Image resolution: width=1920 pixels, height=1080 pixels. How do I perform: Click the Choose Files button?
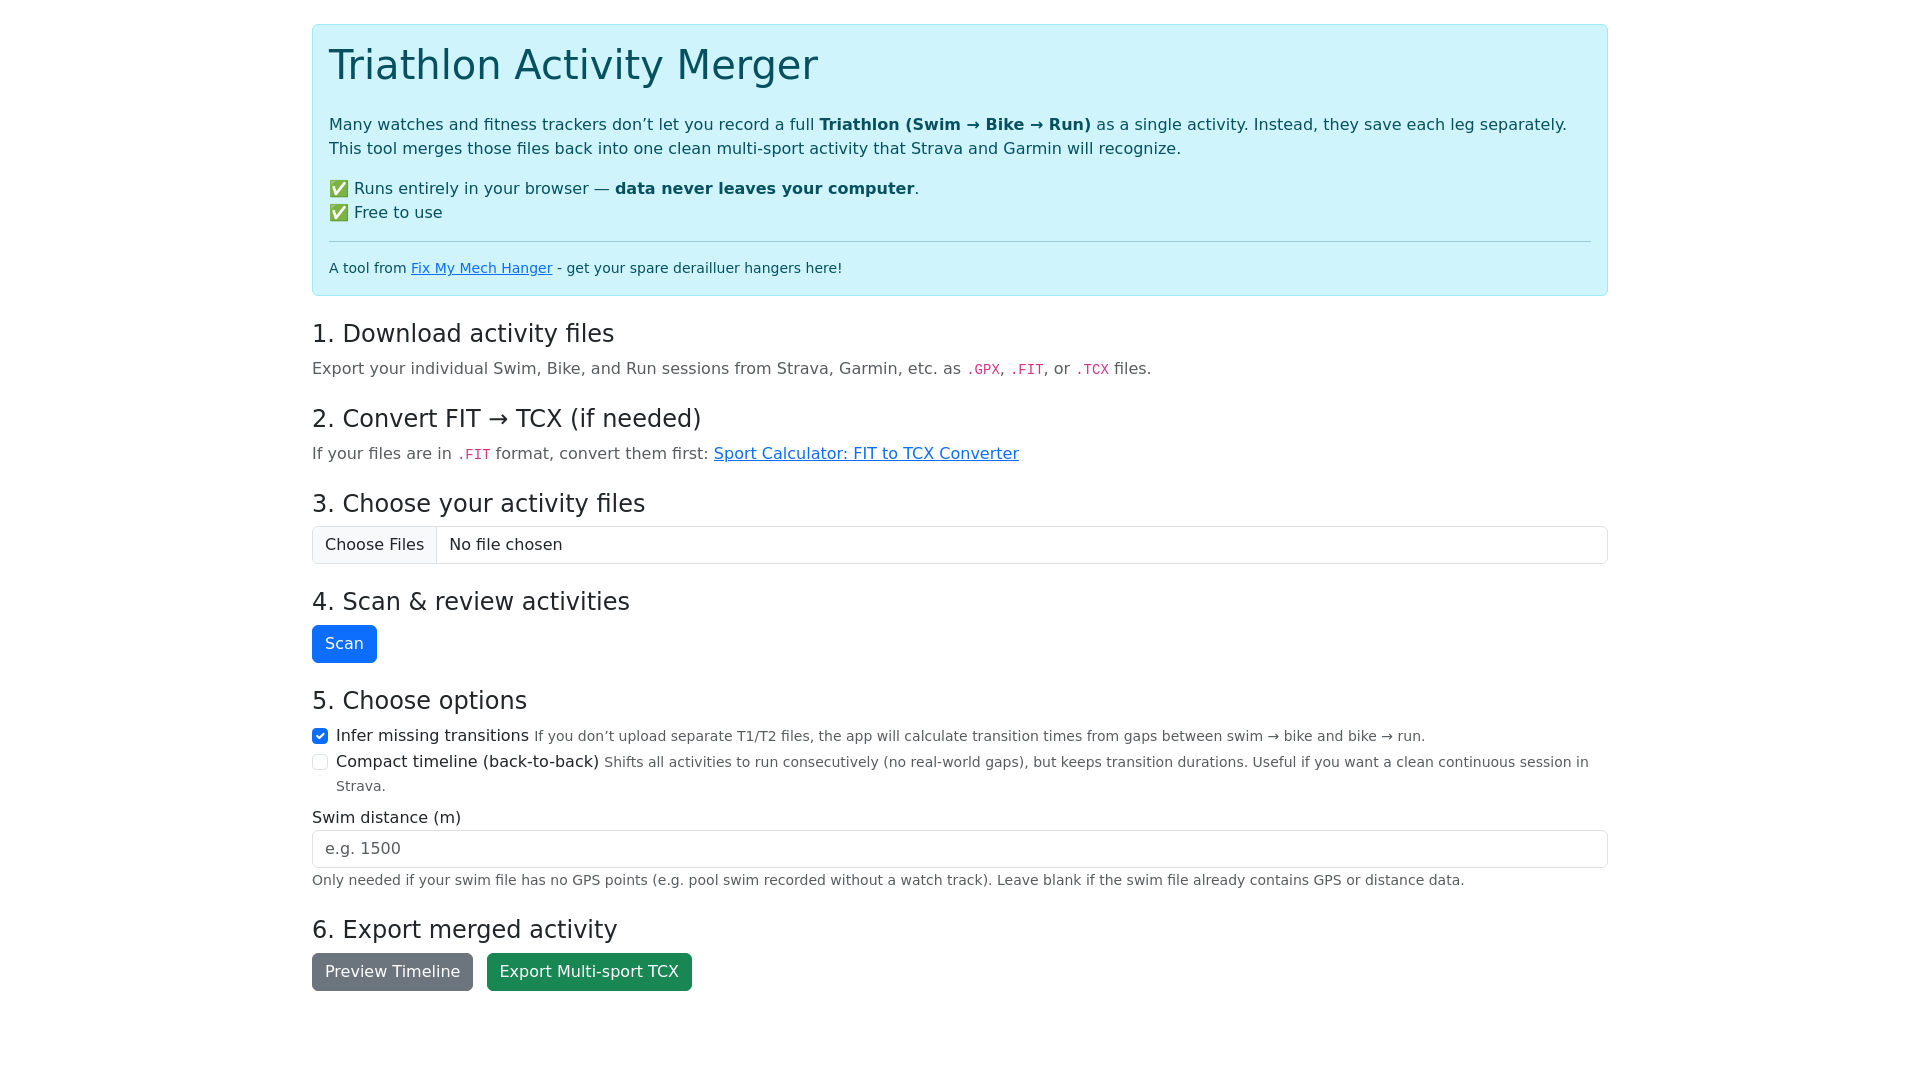pos(374,545)
